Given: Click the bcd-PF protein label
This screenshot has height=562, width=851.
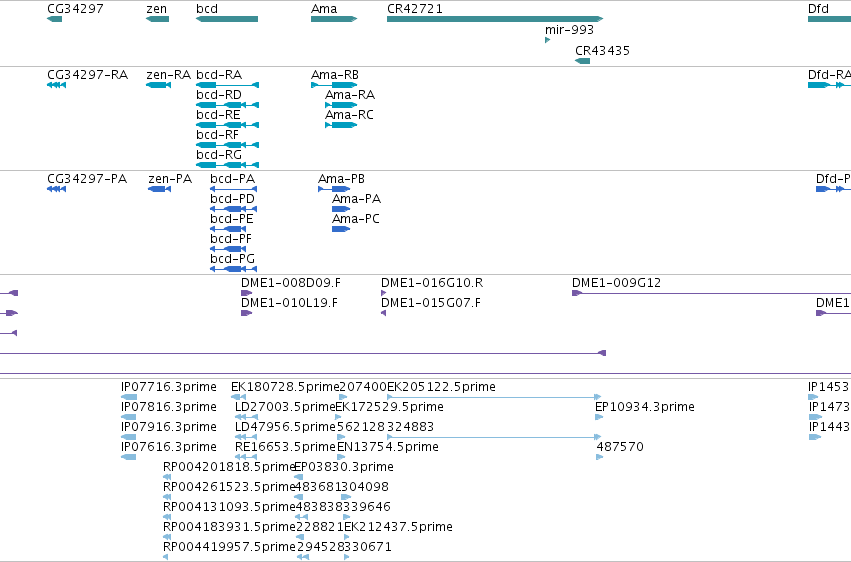Looking at the screenshot, I should (x=231, y=239).
